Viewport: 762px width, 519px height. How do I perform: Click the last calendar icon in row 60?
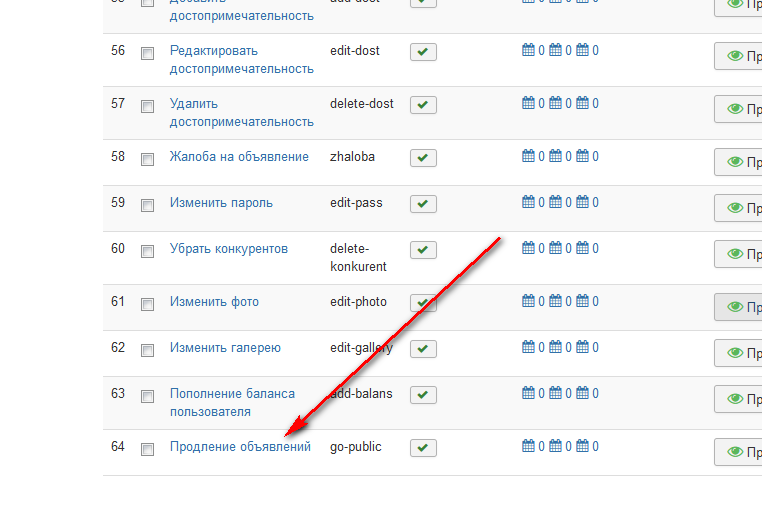pyautogui.click(x=582, y=248)
